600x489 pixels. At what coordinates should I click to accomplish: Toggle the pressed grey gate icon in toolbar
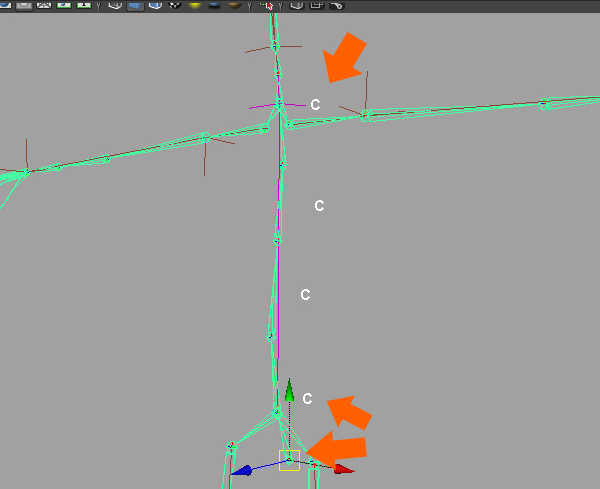[24, 5]
